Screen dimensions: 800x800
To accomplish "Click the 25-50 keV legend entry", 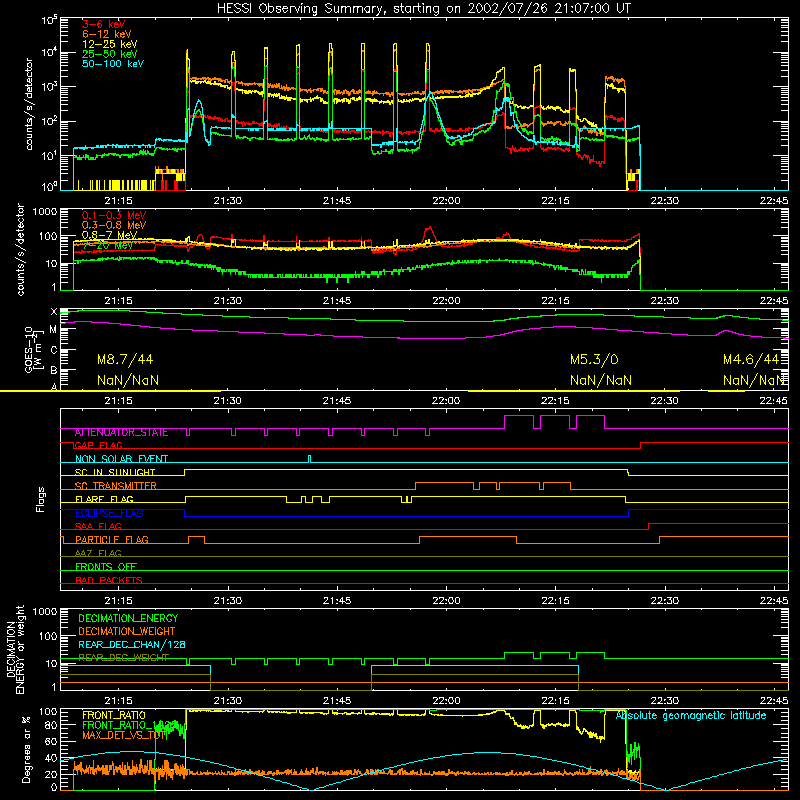I will point(110,54).
